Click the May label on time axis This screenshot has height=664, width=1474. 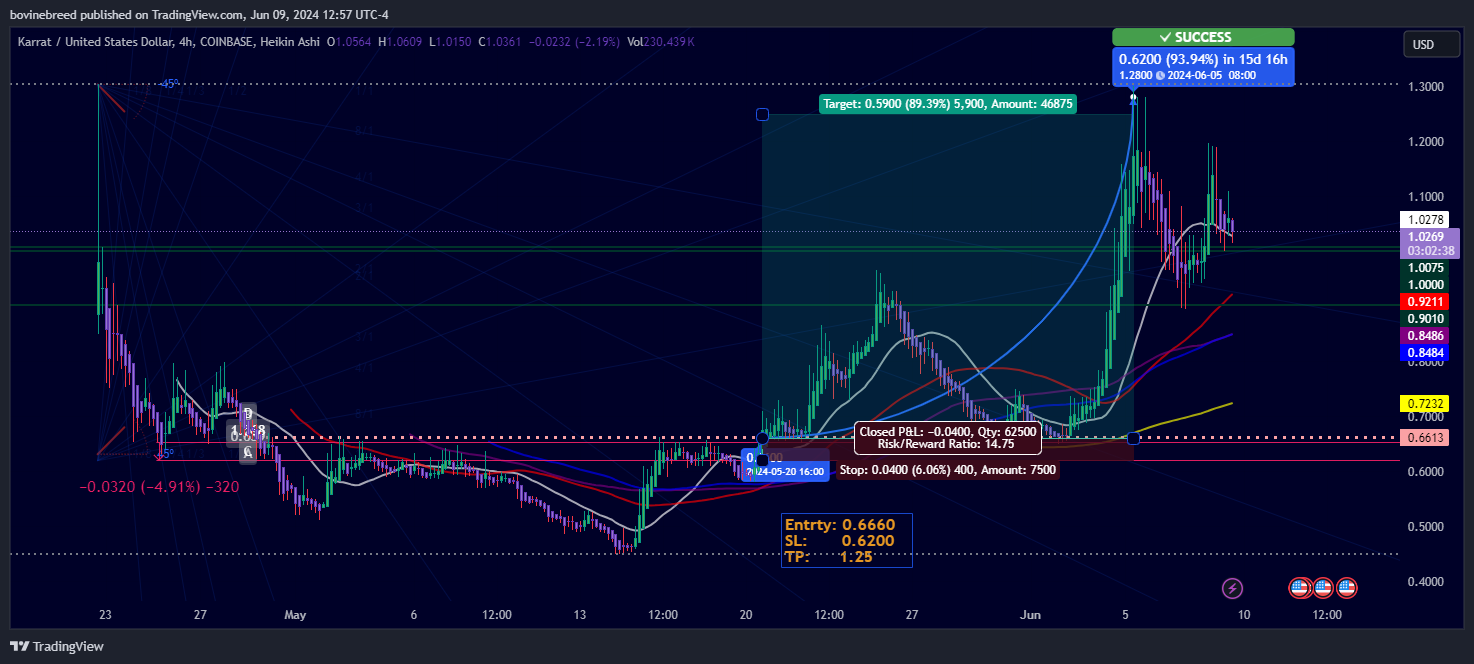click(x=295, y=615)
